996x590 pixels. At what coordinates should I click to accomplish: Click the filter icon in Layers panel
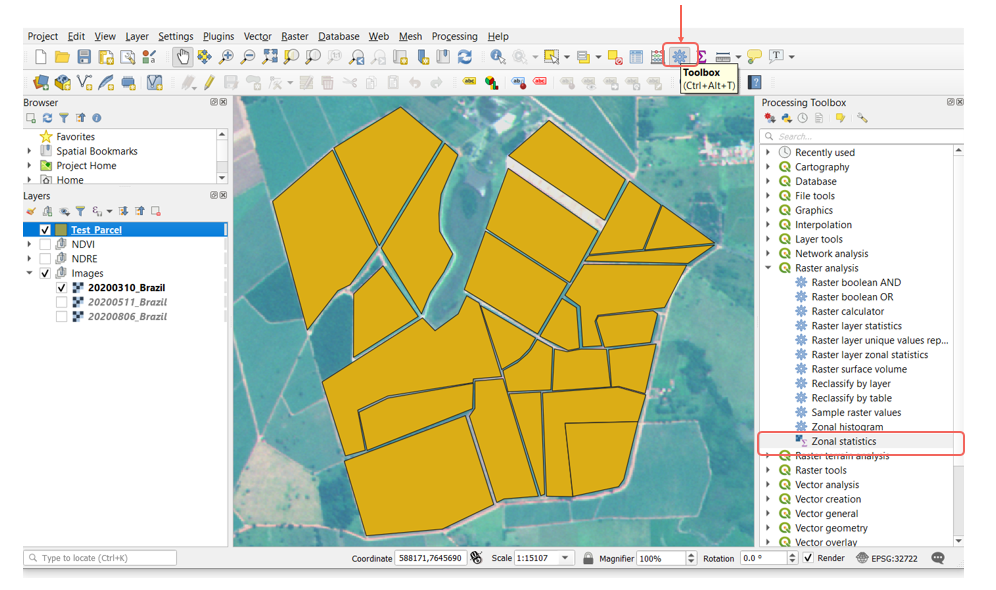coord(80,211)
